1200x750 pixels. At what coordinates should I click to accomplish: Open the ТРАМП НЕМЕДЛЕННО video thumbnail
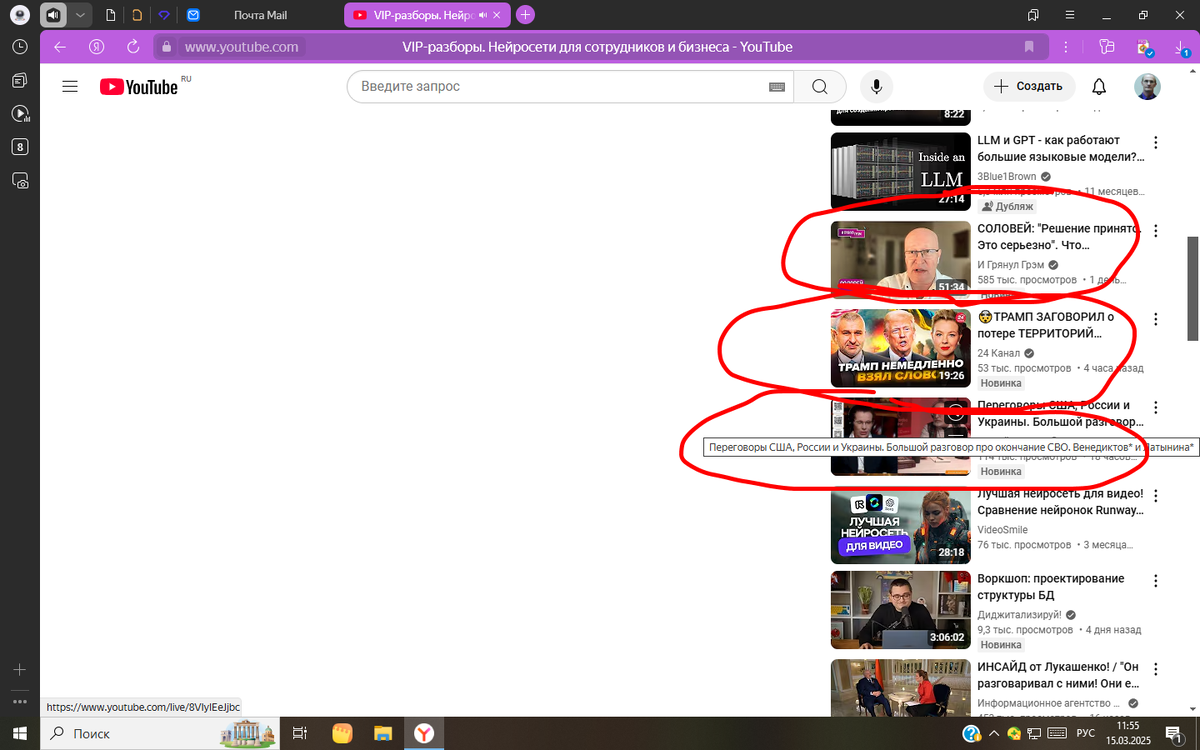click(900, 348)
